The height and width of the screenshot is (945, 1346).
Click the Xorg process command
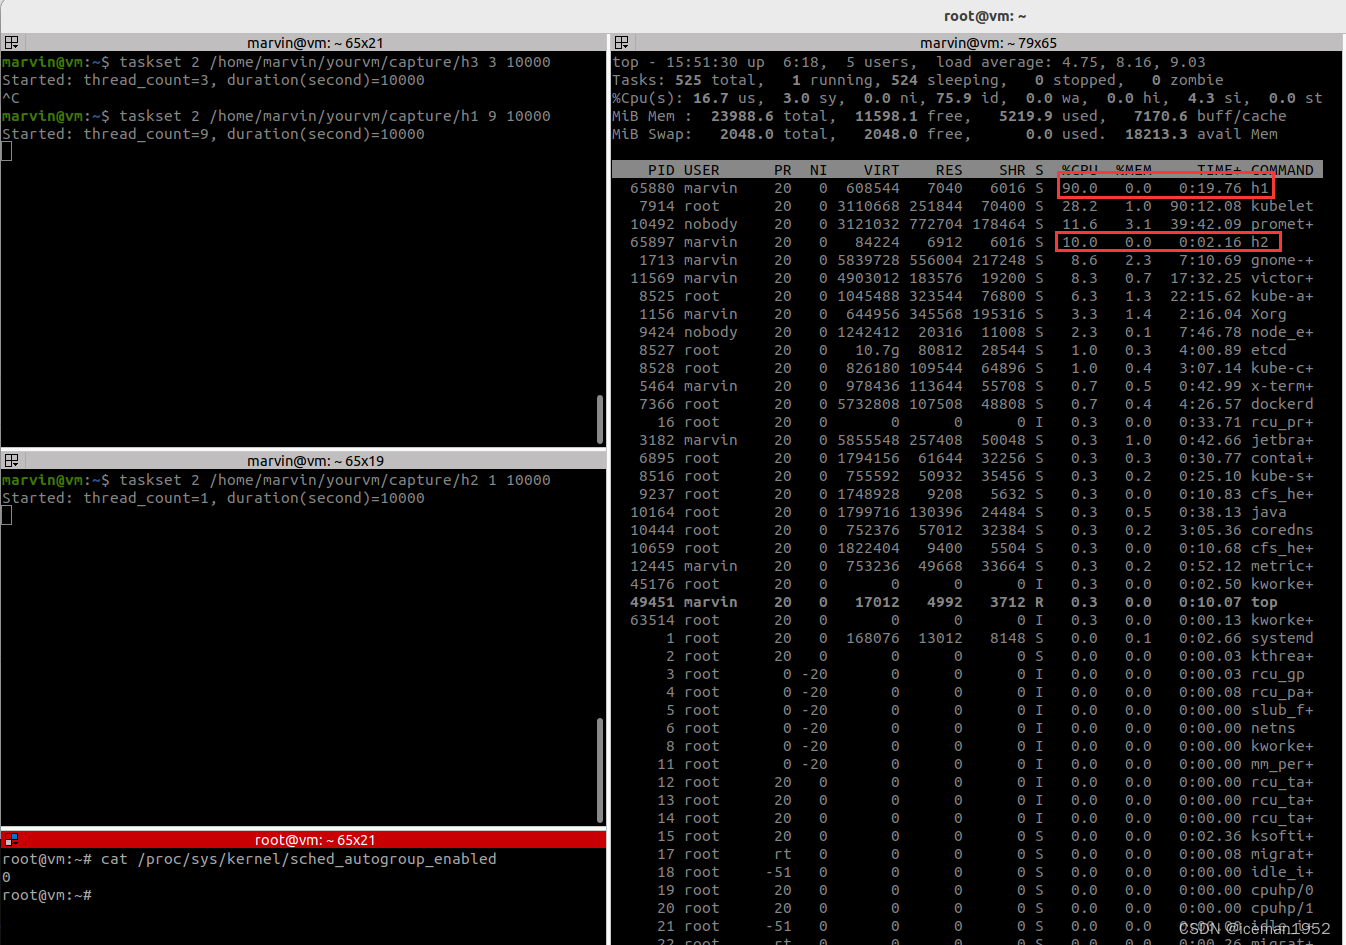coord(1269,314)
